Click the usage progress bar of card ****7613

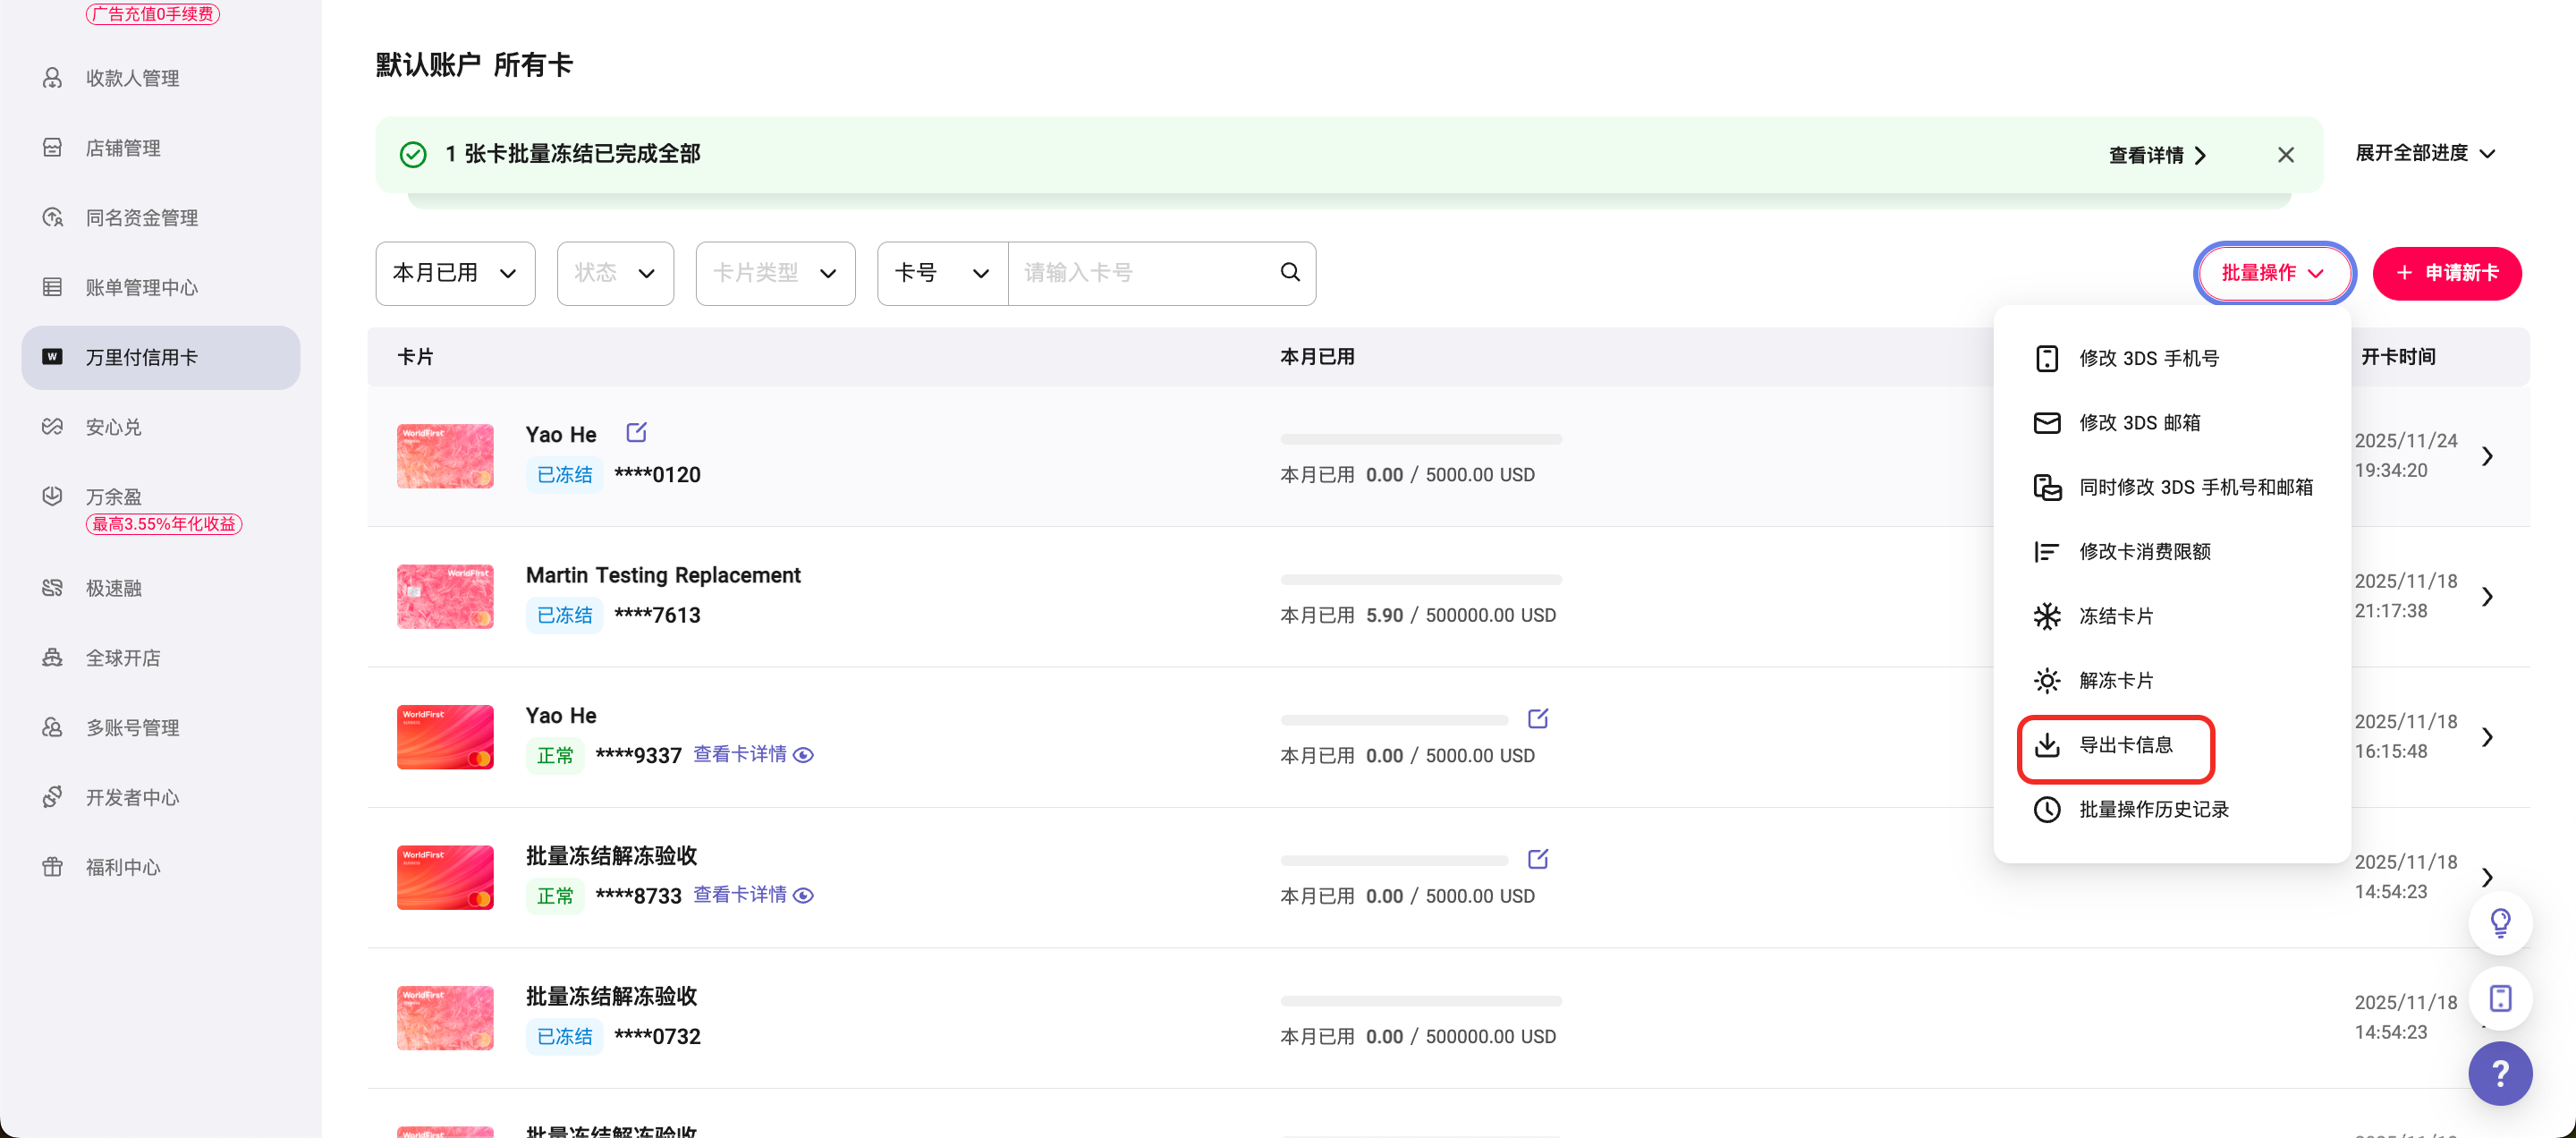1420,579
